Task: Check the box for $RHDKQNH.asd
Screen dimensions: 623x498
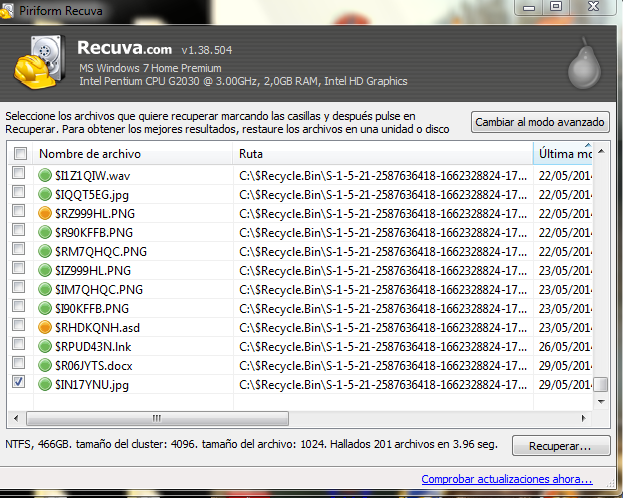Action: click(x=18, y=325)
